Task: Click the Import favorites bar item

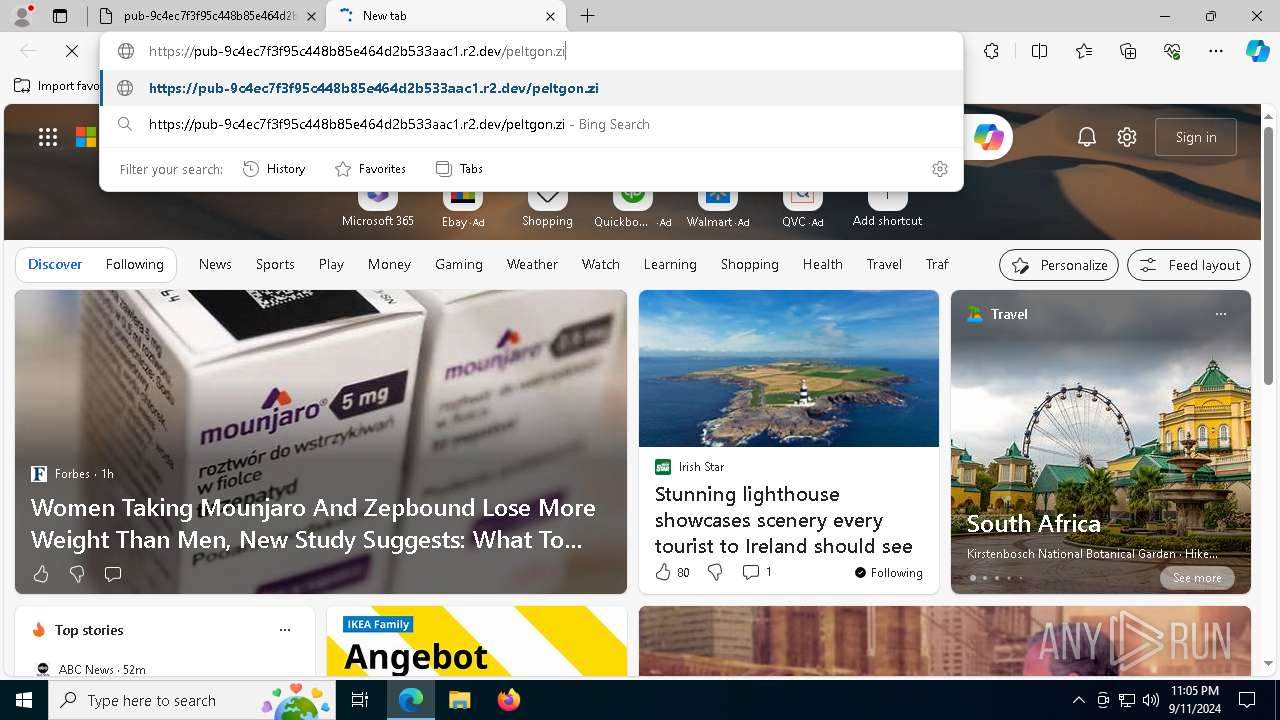Action: [x=57, y=86]
